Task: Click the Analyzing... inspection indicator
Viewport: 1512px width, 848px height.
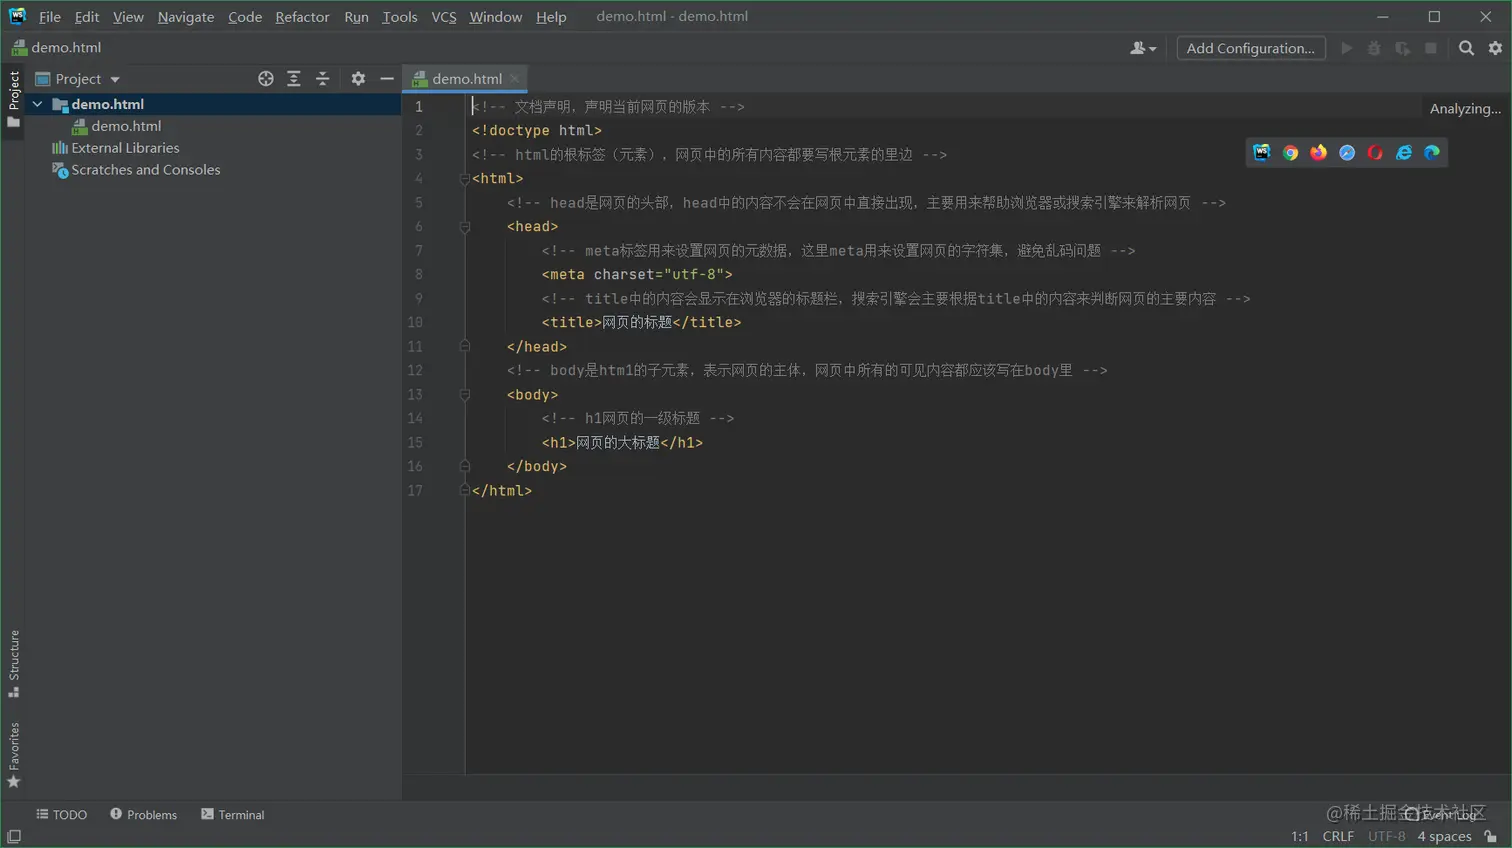Action: pyautogui.click(x=1465, y=109)
